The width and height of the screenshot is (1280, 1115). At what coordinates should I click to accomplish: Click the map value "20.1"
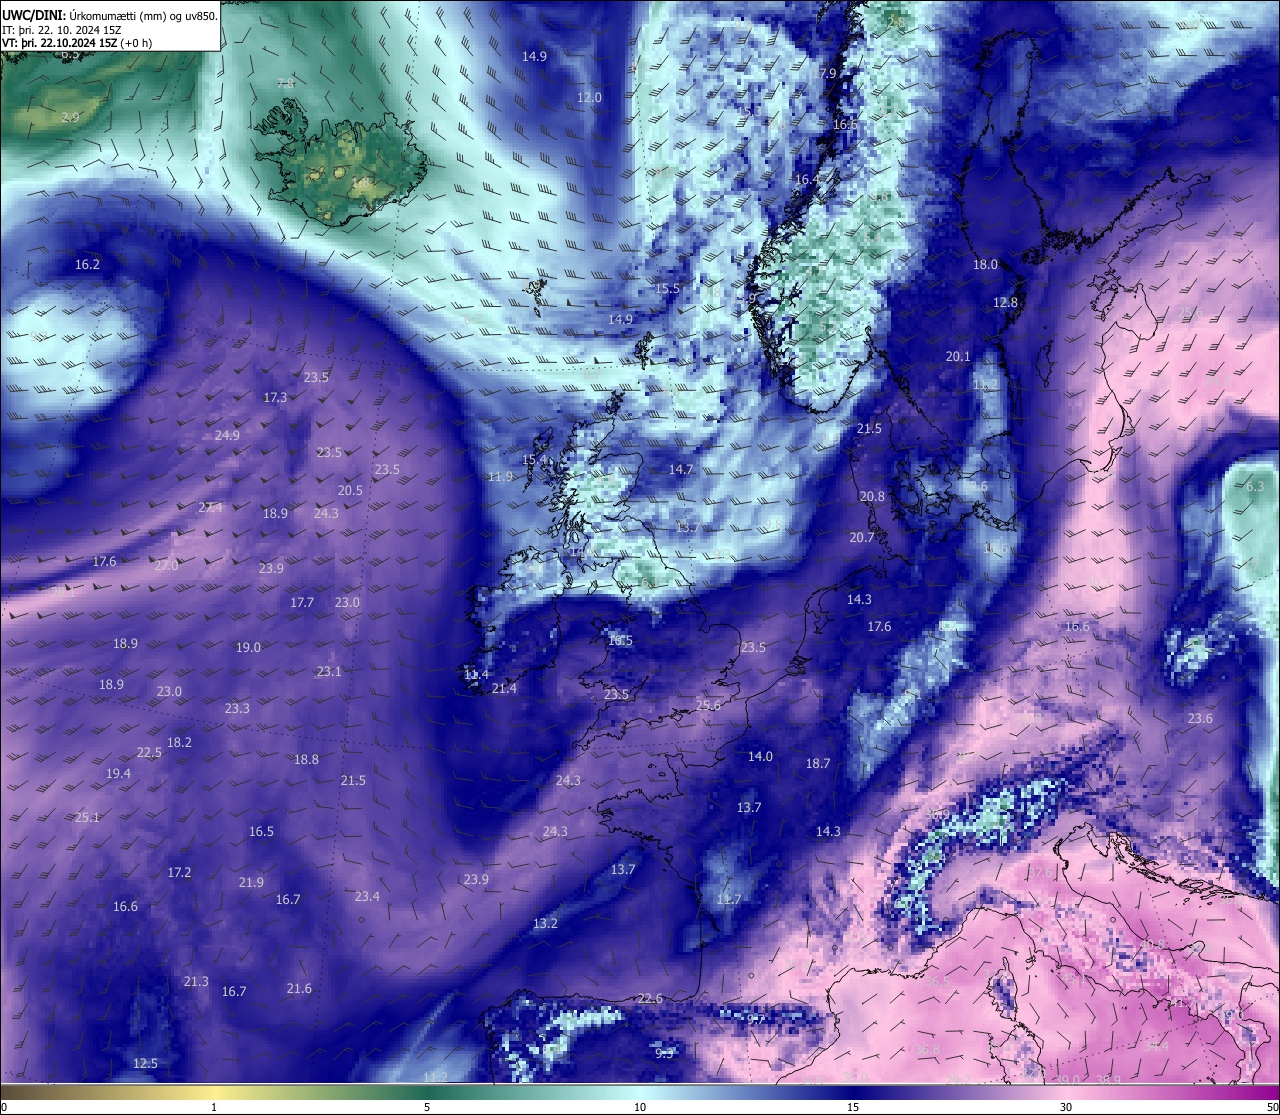point(958,356)
